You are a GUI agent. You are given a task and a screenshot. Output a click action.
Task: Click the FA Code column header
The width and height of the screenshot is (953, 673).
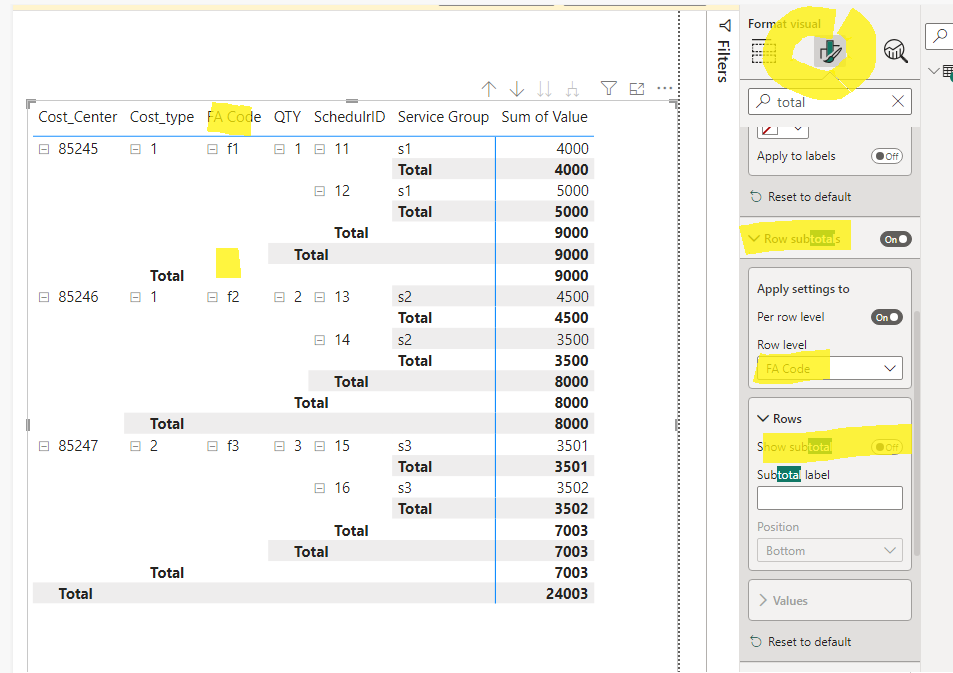click(x=234, y=117)
